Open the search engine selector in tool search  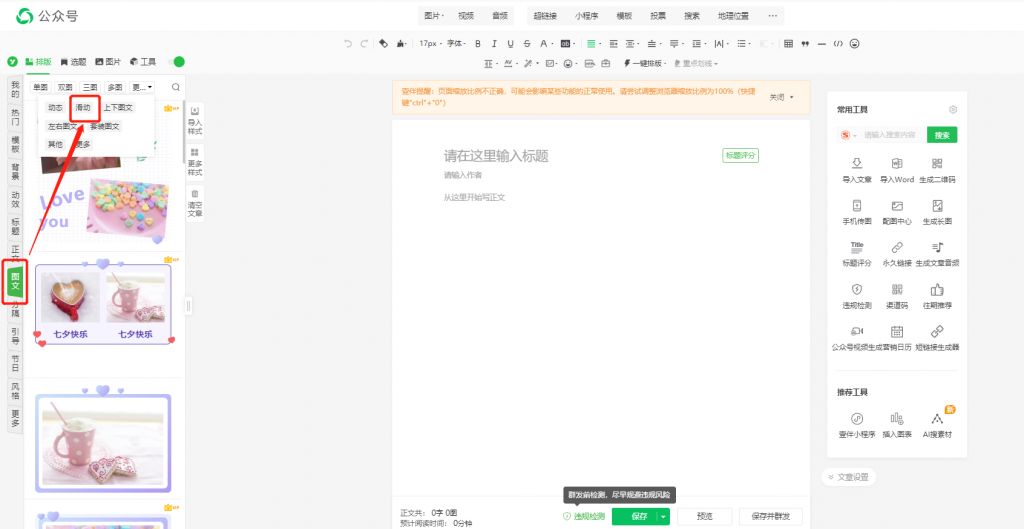tap(848, 135)
